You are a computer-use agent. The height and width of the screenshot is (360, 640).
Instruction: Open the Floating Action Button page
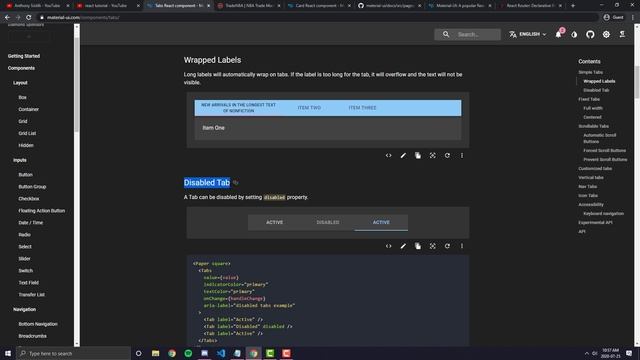[42, 211]
